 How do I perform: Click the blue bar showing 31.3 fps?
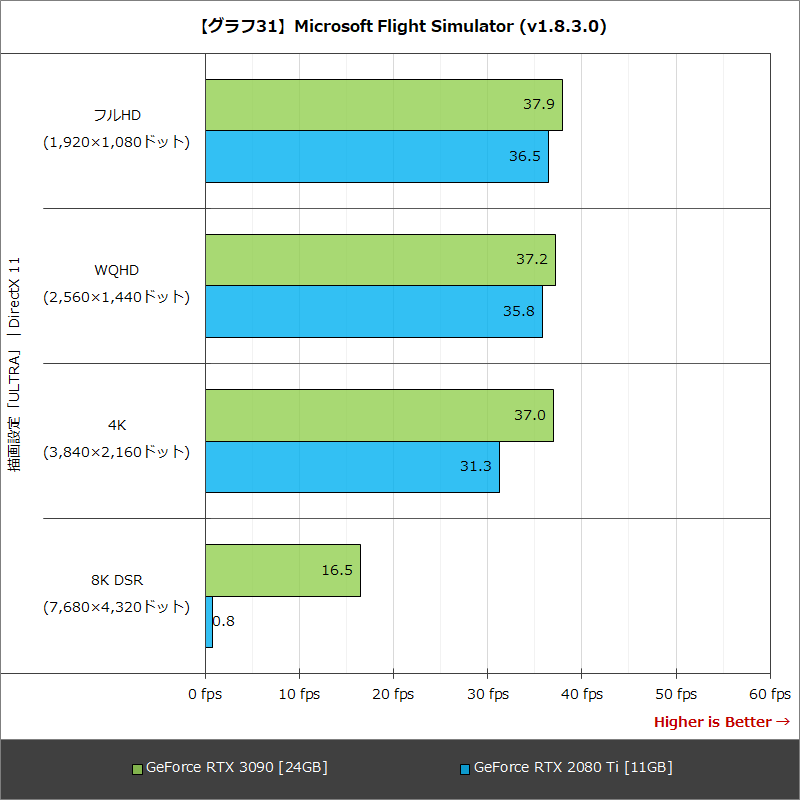[x=353, y=467]
